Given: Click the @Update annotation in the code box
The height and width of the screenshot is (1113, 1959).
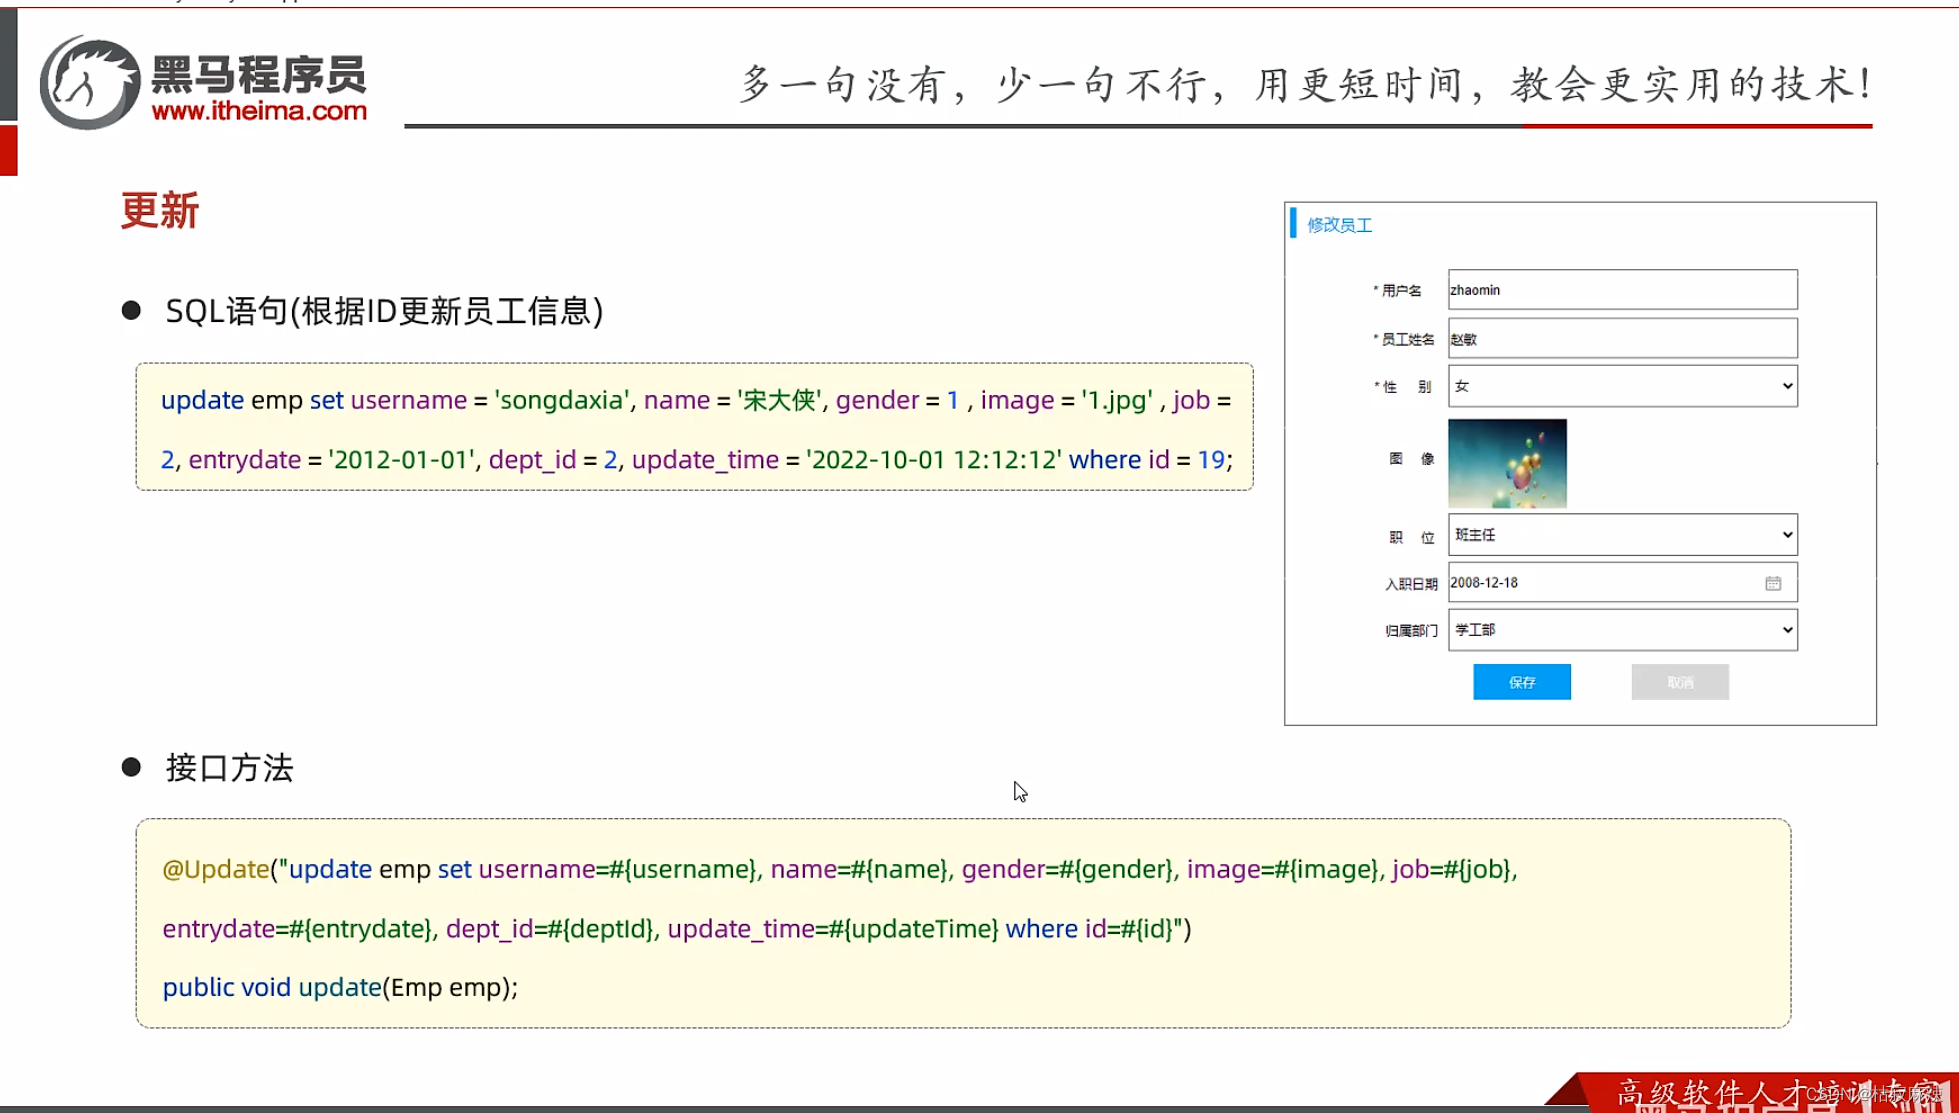Looking at the screenshot, I should pyautogui.click(x=216, y=869).
